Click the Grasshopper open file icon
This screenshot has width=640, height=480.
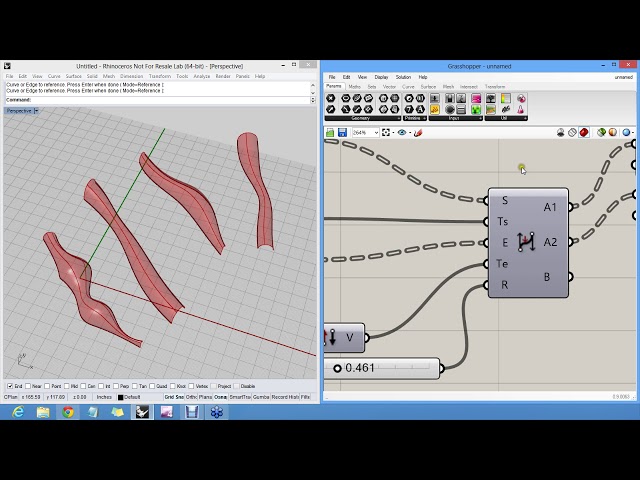tap(330, 133)
